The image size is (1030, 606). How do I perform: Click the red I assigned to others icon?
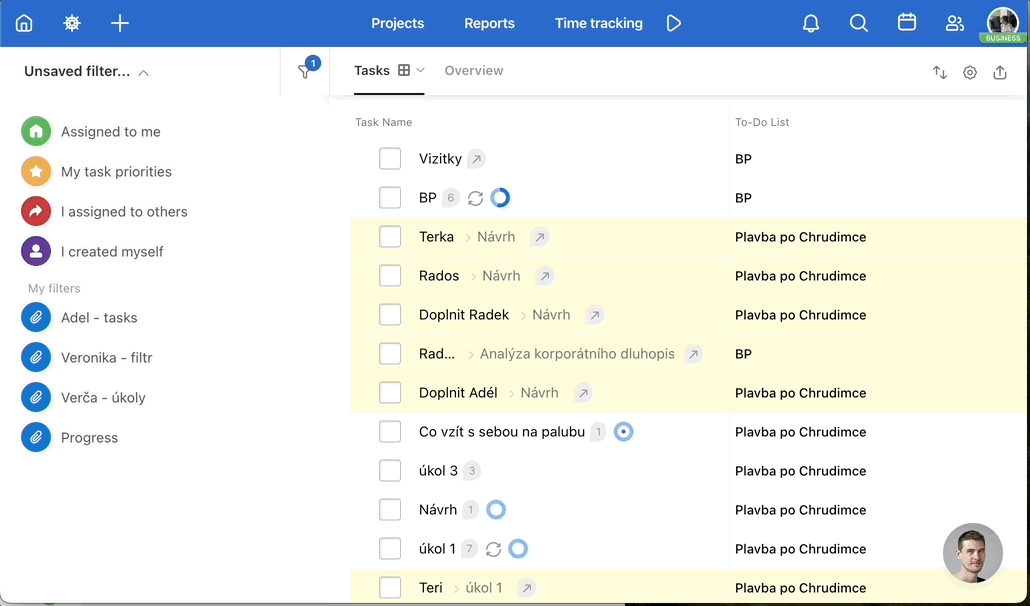(x=36, y=211)
